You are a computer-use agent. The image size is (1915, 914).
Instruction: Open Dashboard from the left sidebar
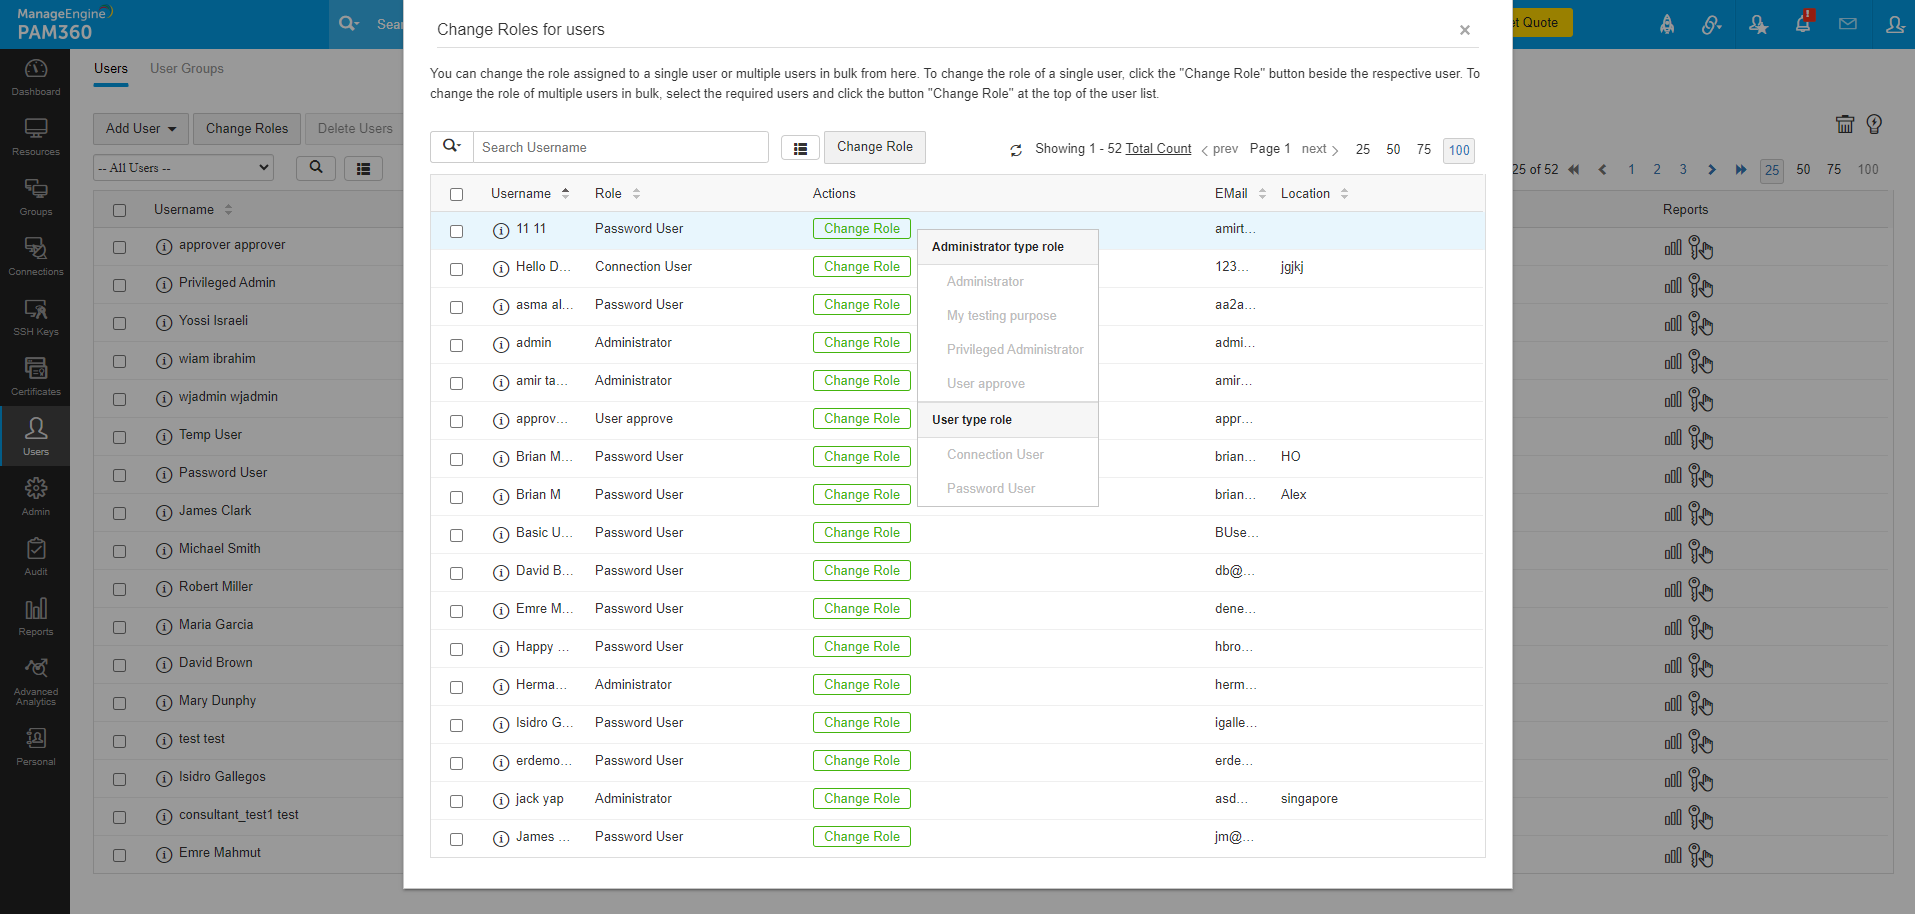36,77
